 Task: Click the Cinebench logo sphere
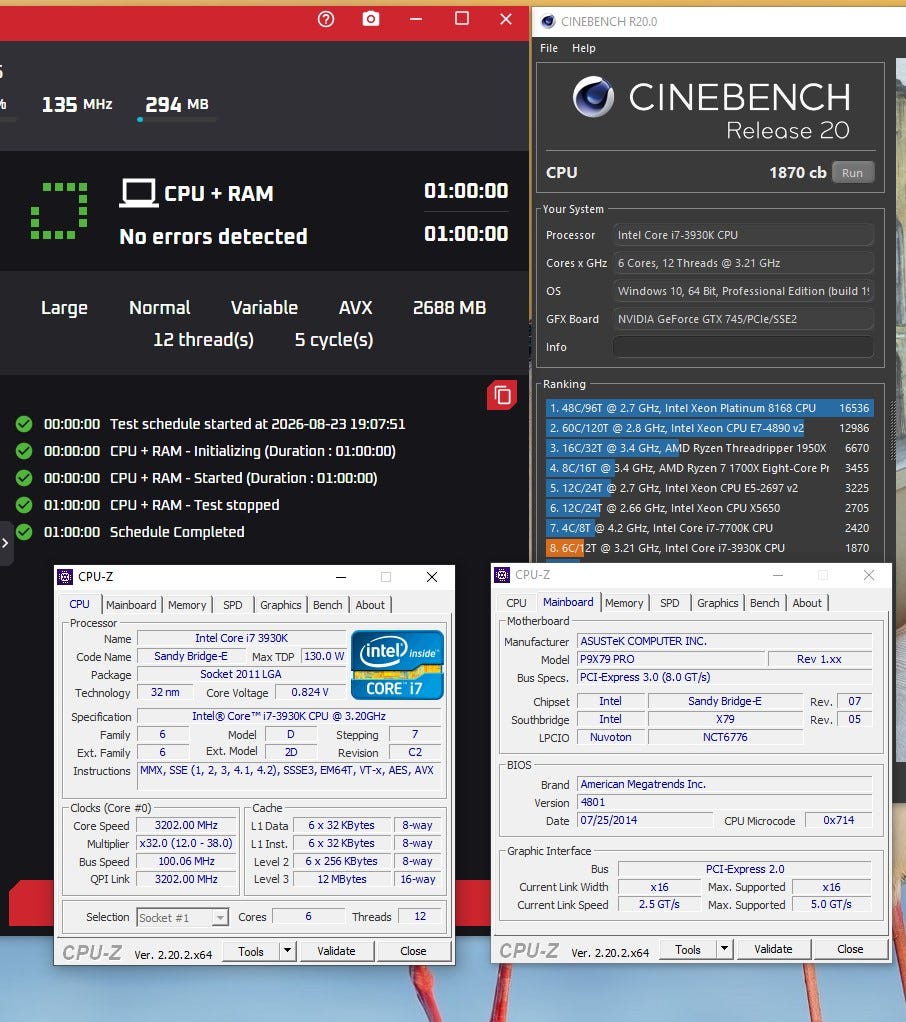point(592,96)
